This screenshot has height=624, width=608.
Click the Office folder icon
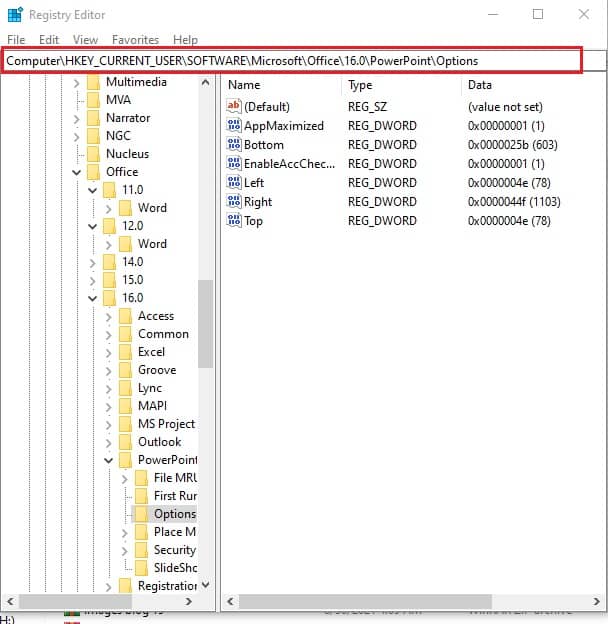pyautogui.click(x=94, y=172)
